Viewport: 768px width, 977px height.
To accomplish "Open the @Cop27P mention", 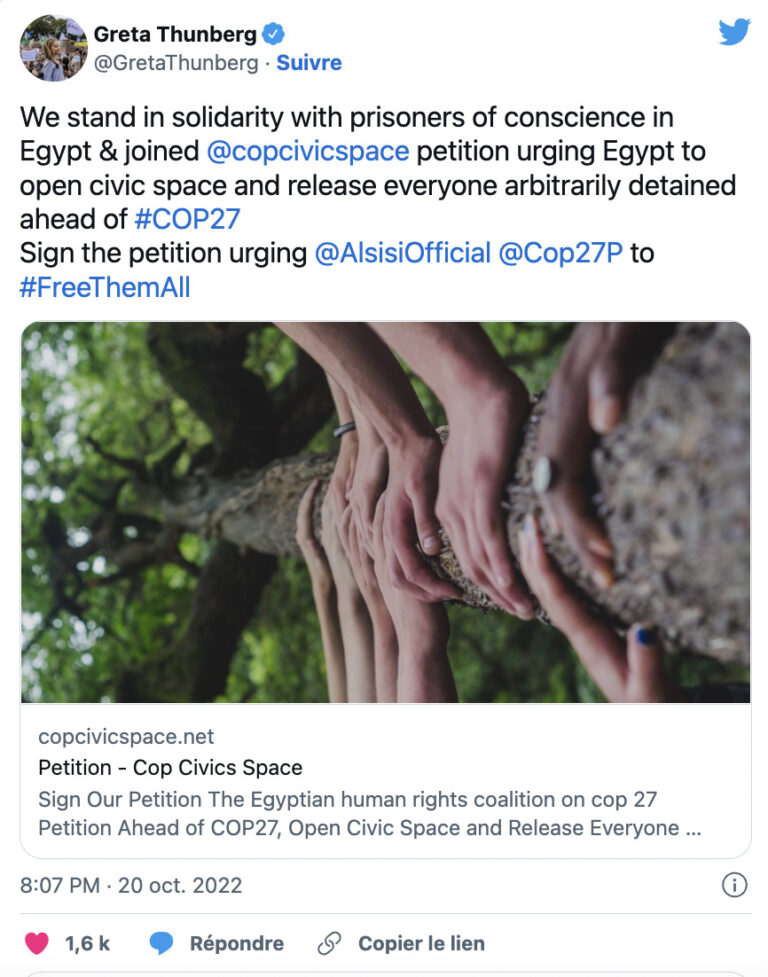I will click(560, 253).
